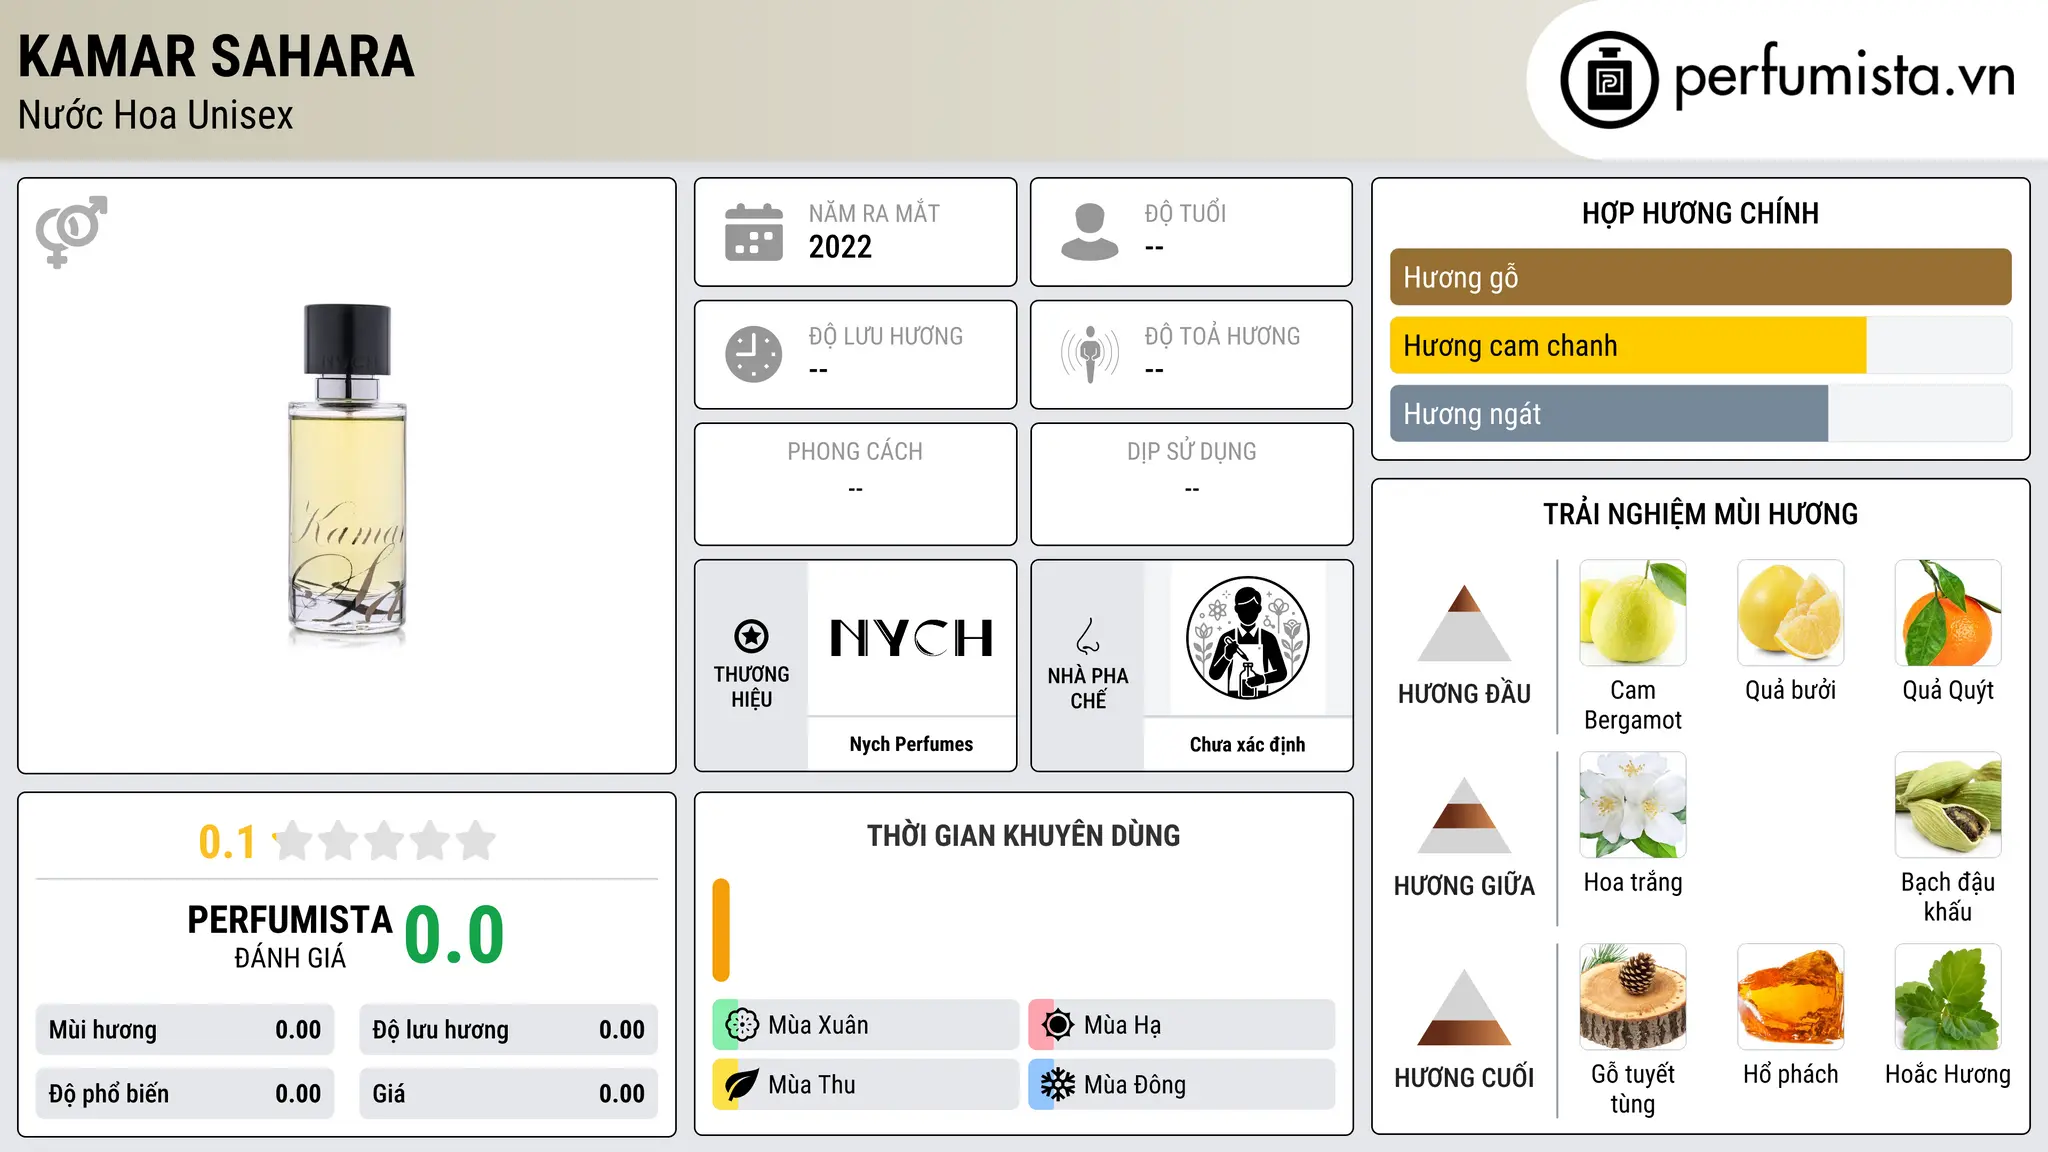2048x1152 pixels.
Task: Click the THỜI GIAN KHUYÊN DÙNG heading
Action: point(1023,836)
